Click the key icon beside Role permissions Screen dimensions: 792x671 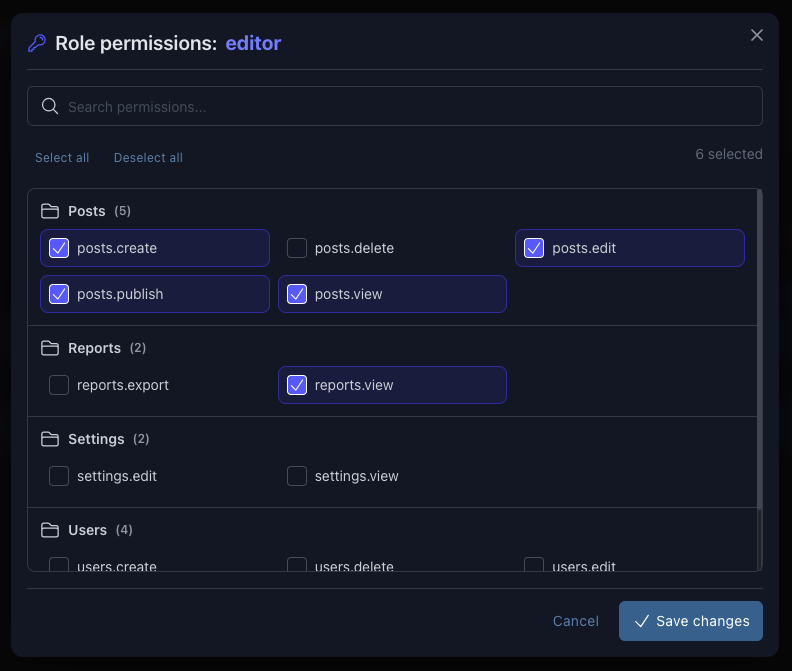tap(37, 43)
